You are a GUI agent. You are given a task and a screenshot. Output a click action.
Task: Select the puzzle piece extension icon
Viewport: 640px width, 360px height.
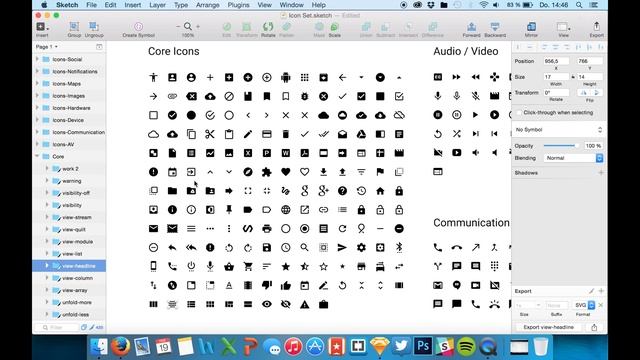(x=267, y=172)
